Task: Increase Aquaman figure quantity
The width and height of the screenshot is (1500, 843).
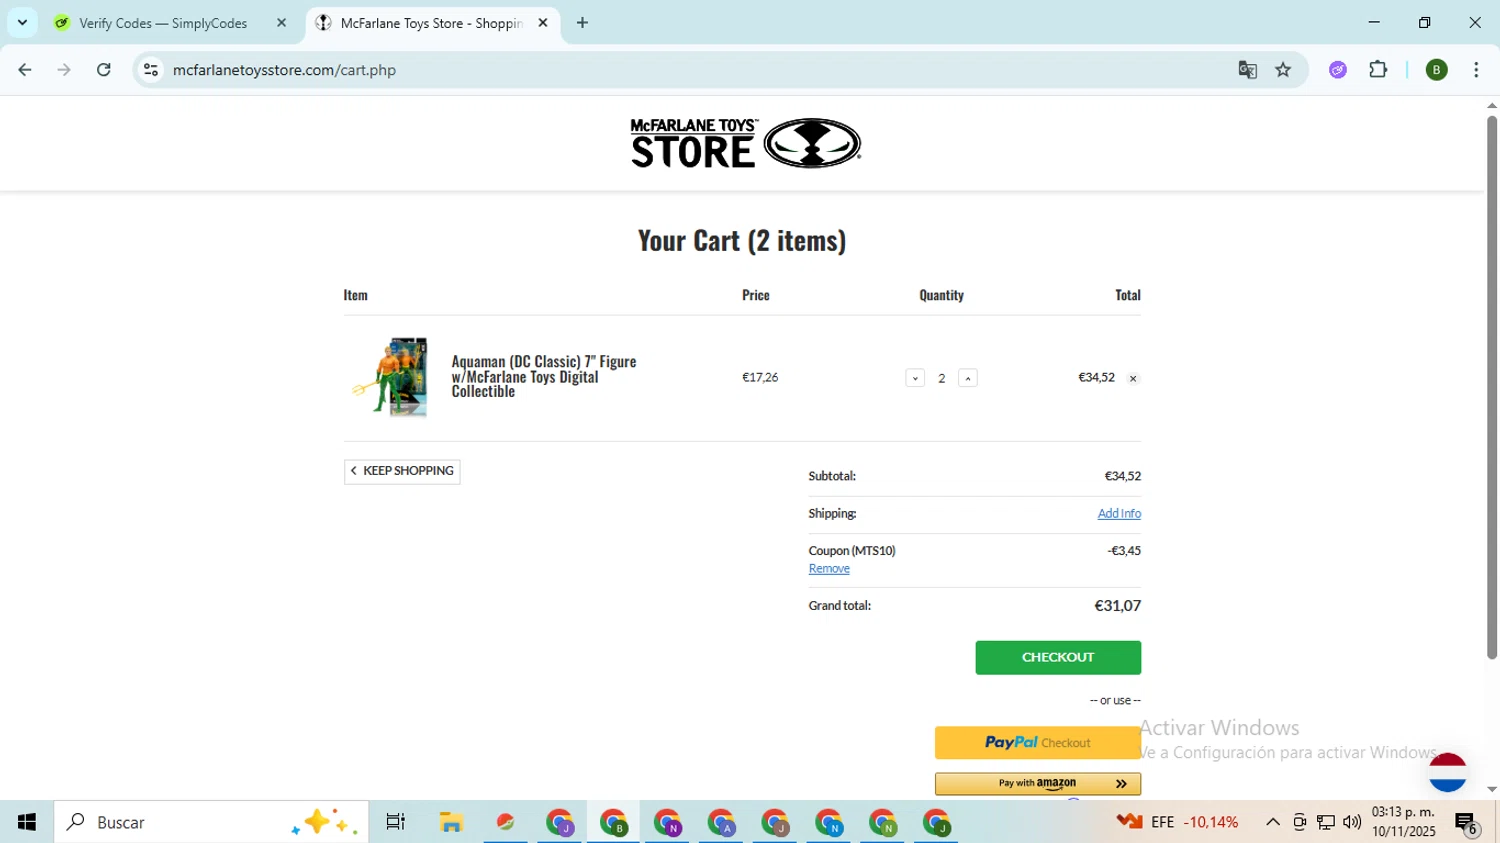Action: (x=968, y=378)
